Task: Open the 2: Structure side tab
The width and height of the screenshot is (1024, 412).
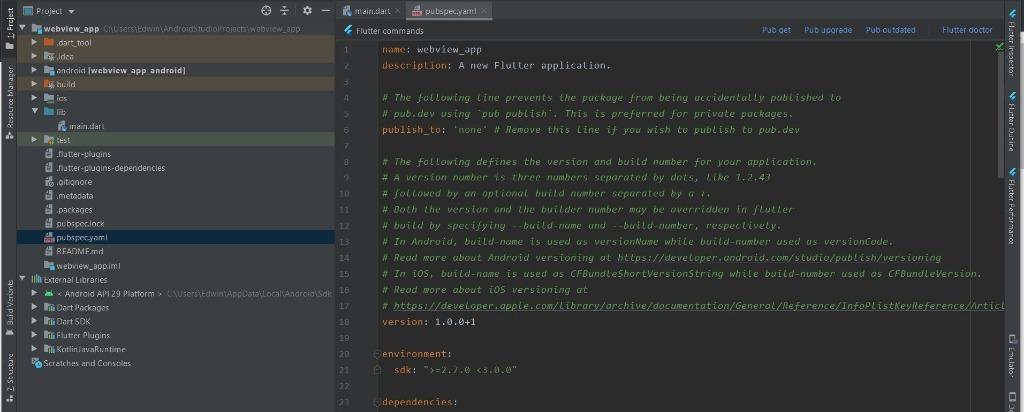Action: (9, 376)
